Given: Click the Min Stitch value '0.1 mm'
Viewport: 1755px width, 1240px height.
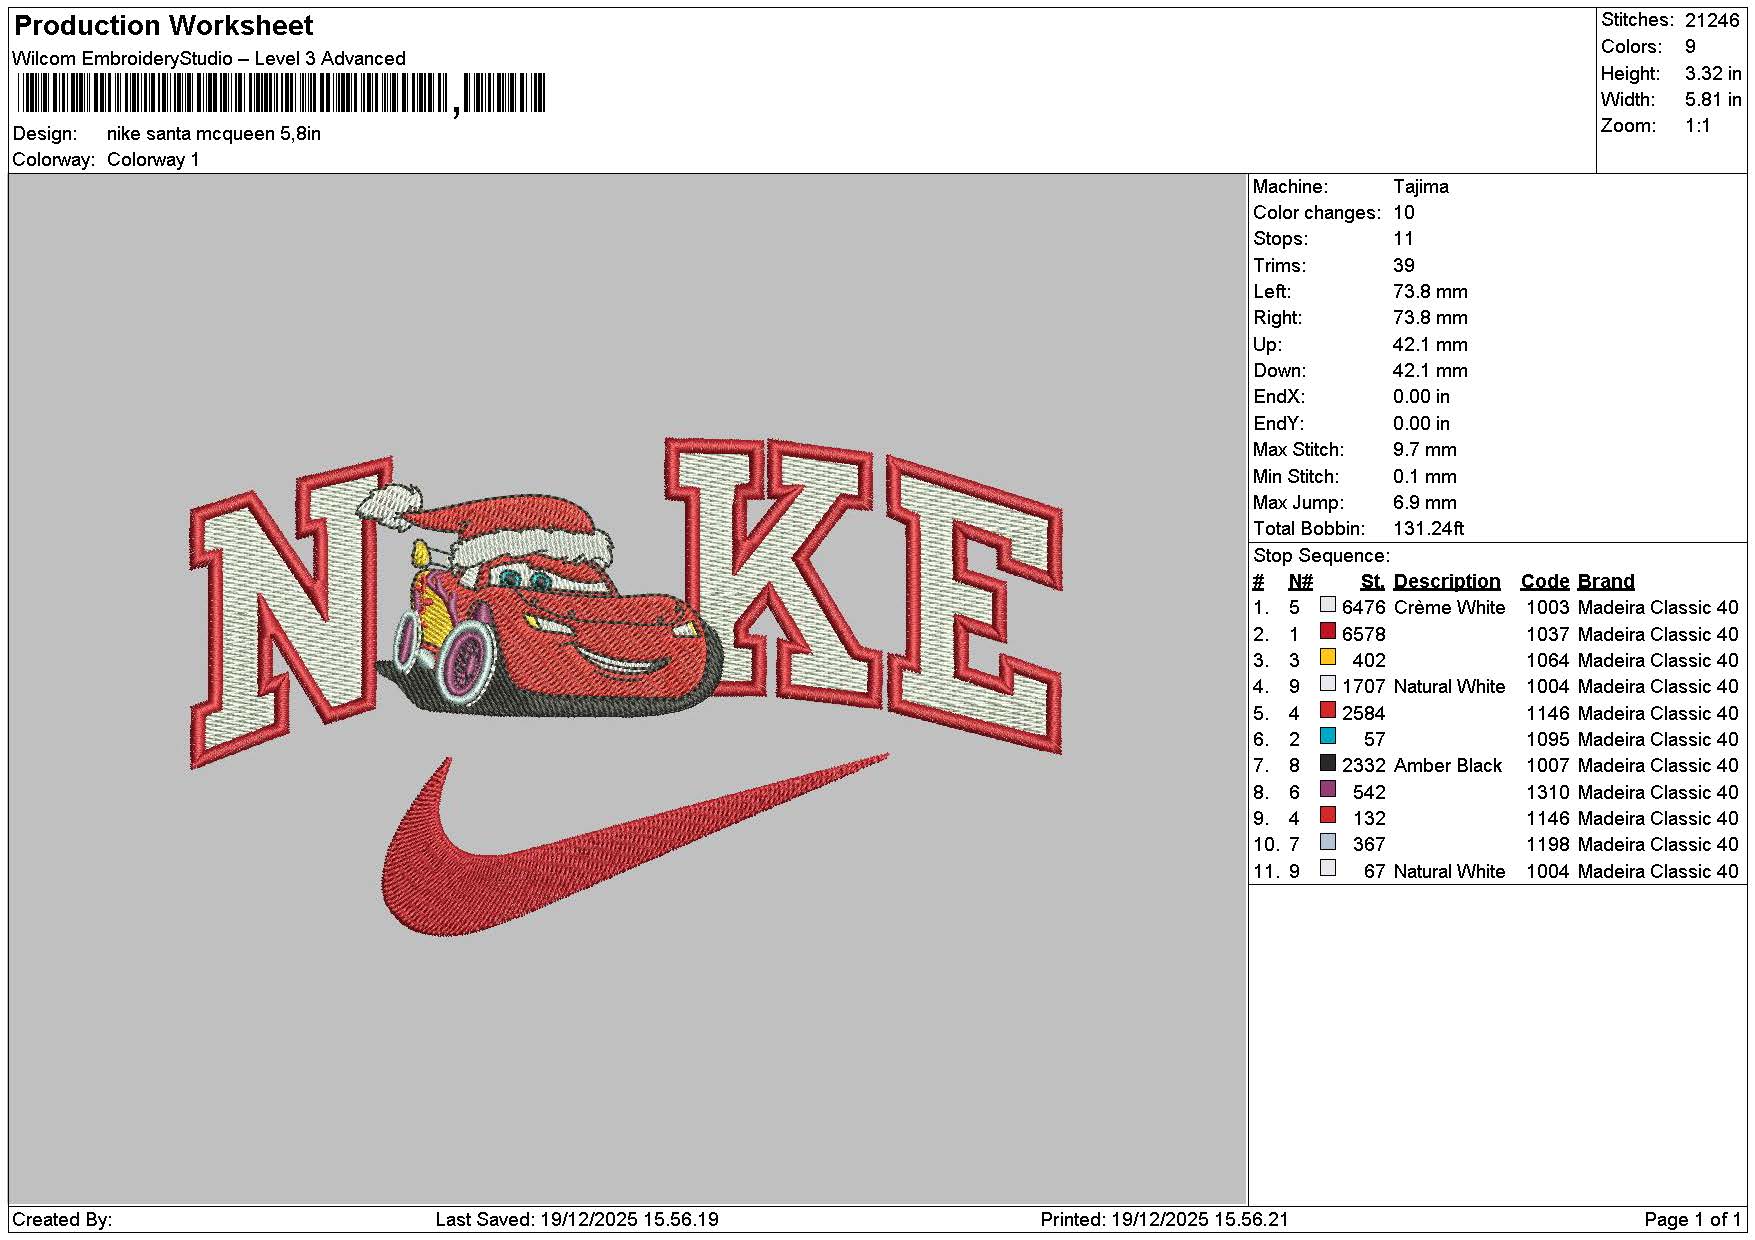Looking at the screenshot, I should 1424,477.
